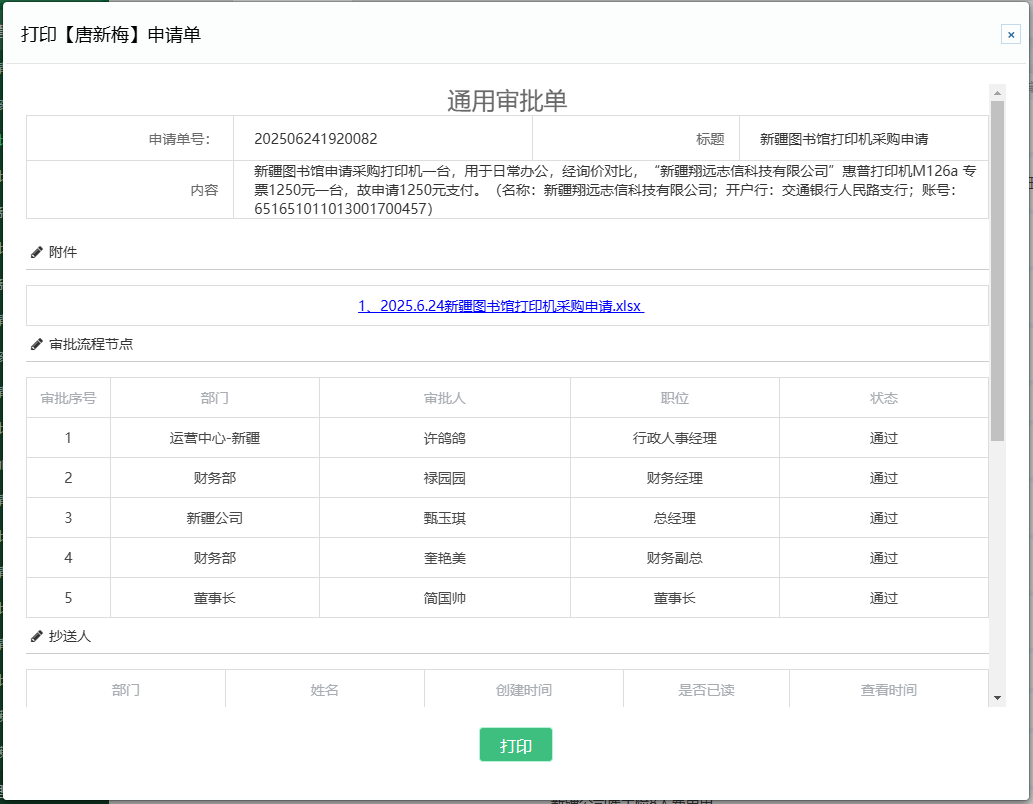Select the 财务经理 position cell
The image size is (1033, 804).
pyautogui.click(x=675, y=478)
